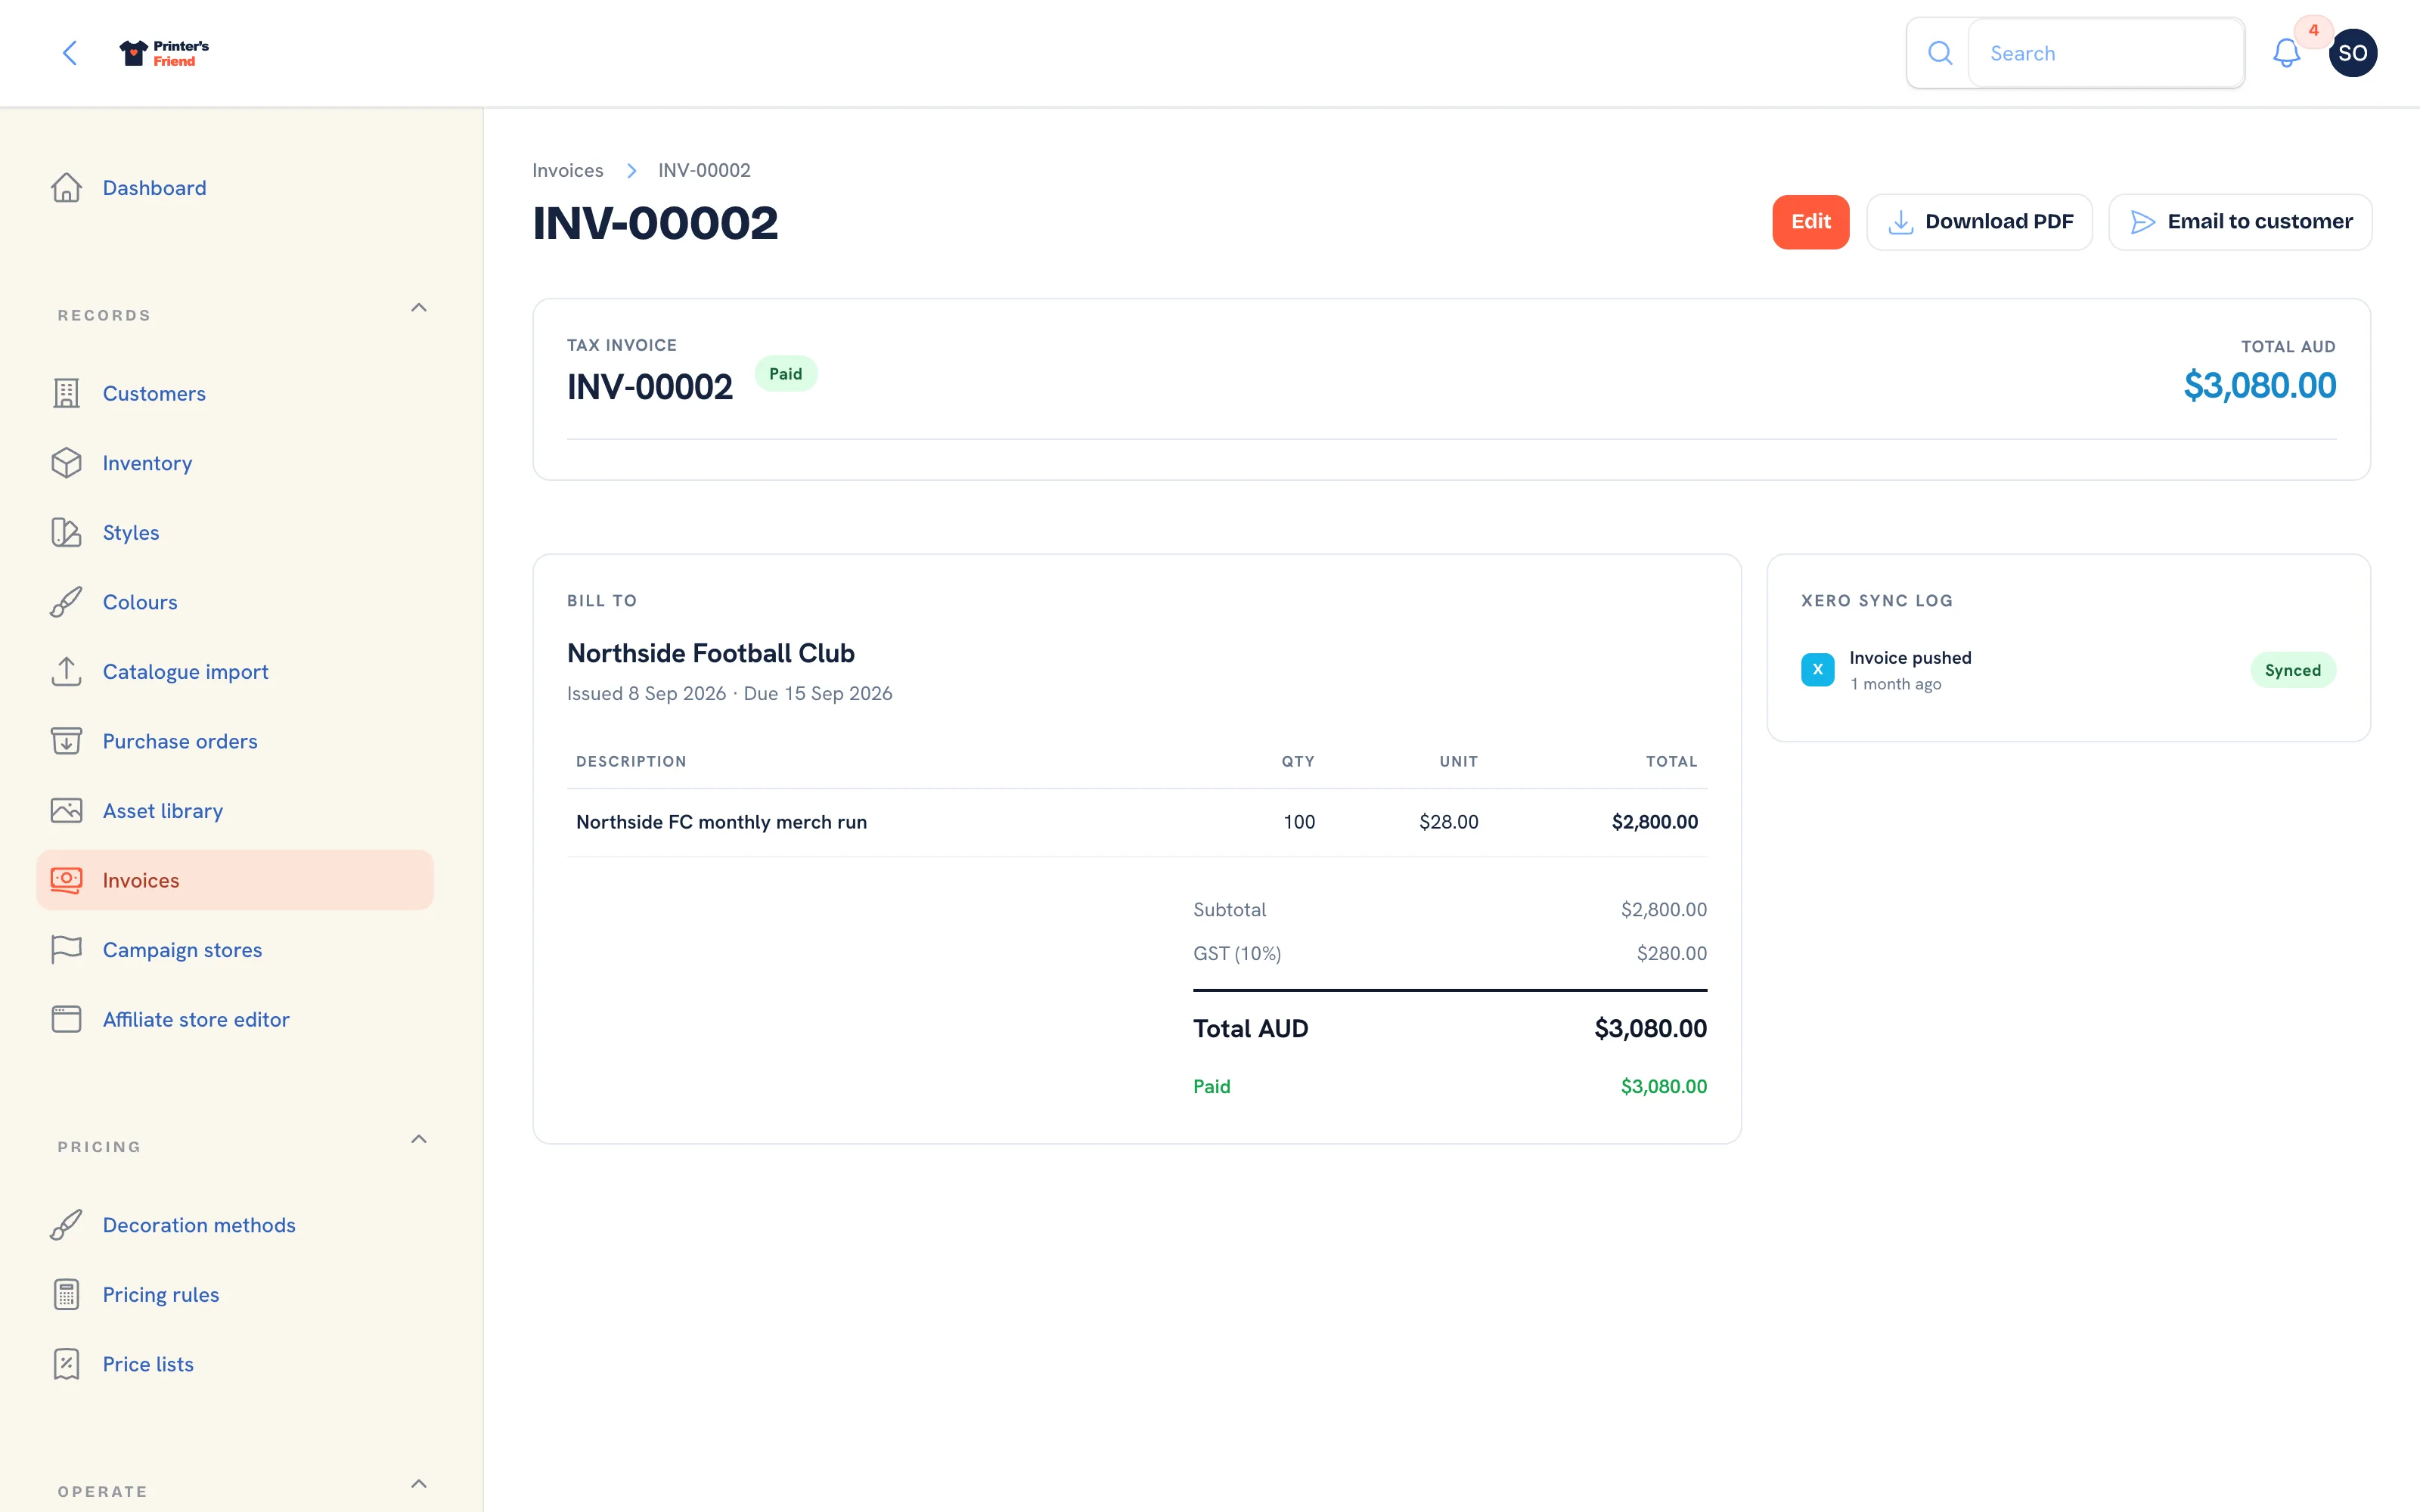This screenshot has width=2420, height=1512.
Task: Click the Inventory box icon
Action: tap(66, 463)
